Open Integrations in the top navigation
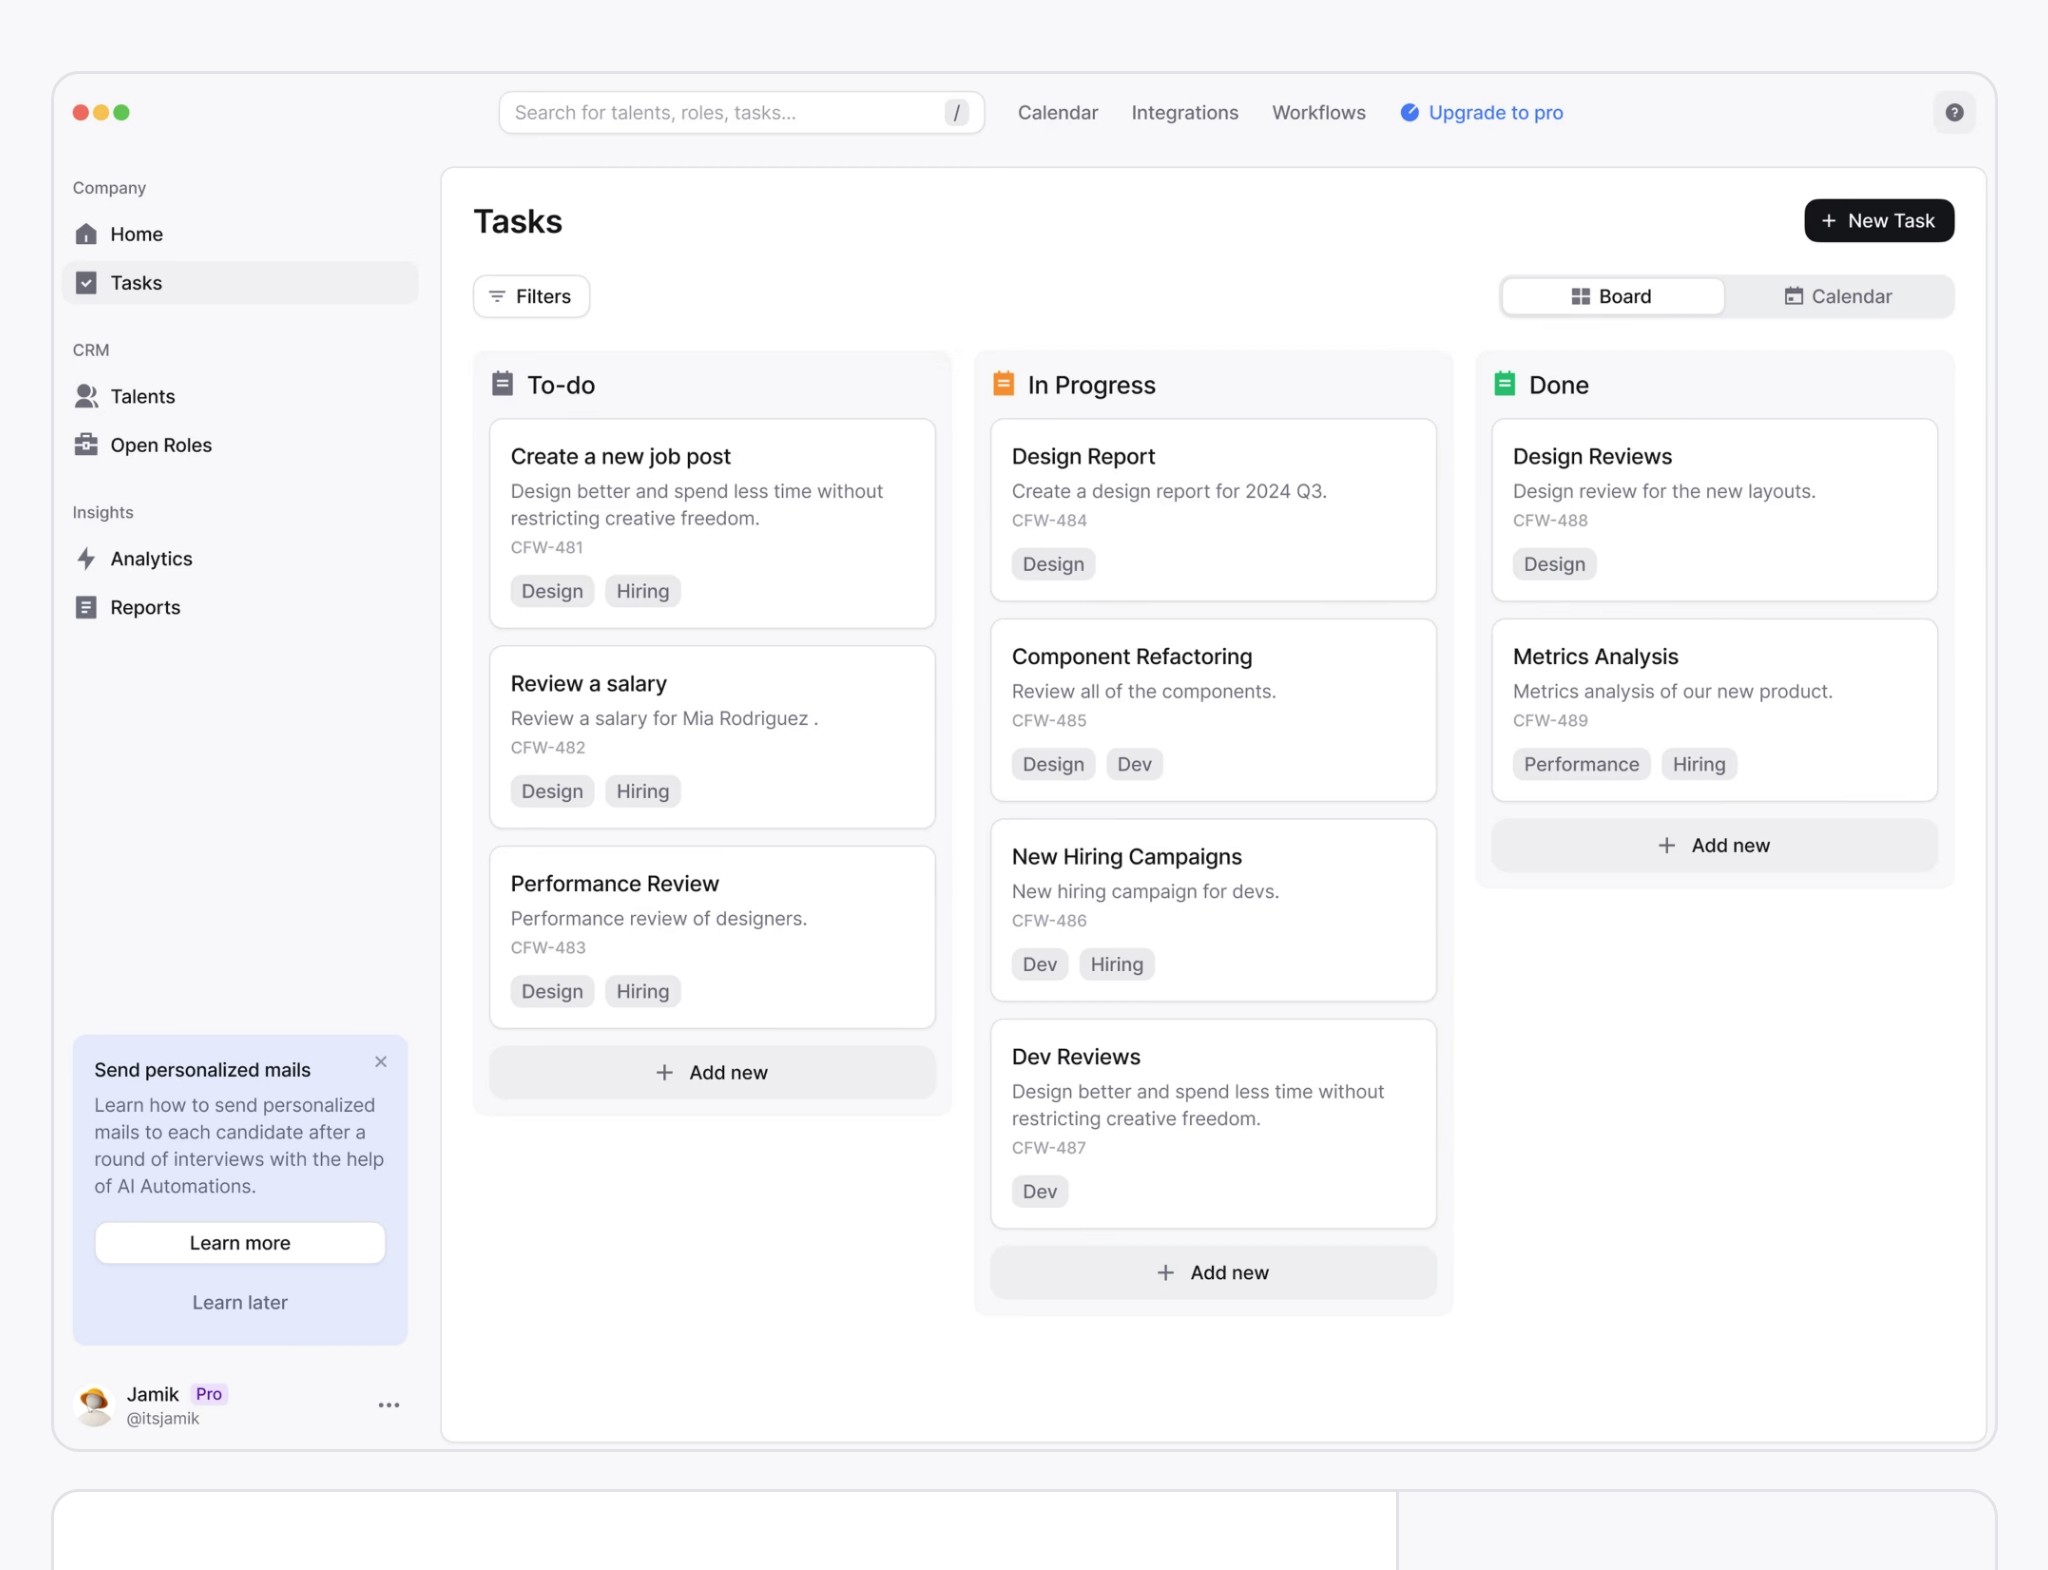This screenshot has width=2048, height=1570. point(1184,113)
